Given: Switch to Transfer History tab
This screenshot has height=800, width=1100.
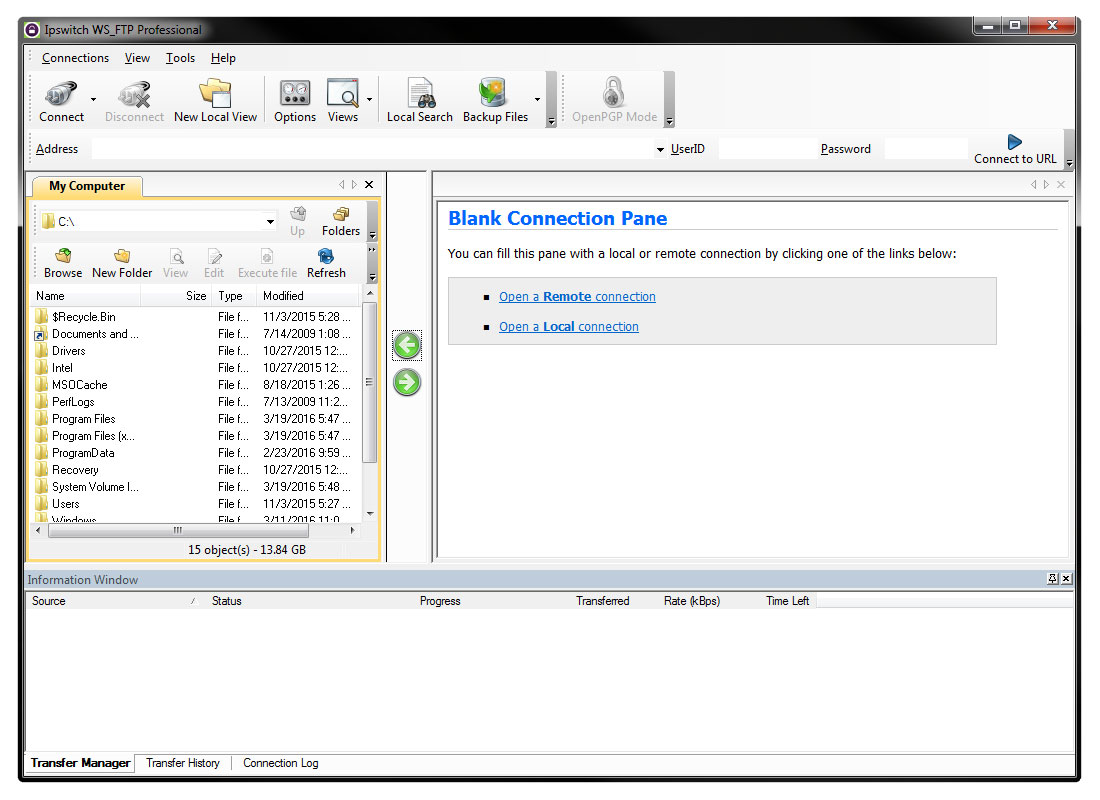Looking at the screenshot, I should (x=183, y=763).
